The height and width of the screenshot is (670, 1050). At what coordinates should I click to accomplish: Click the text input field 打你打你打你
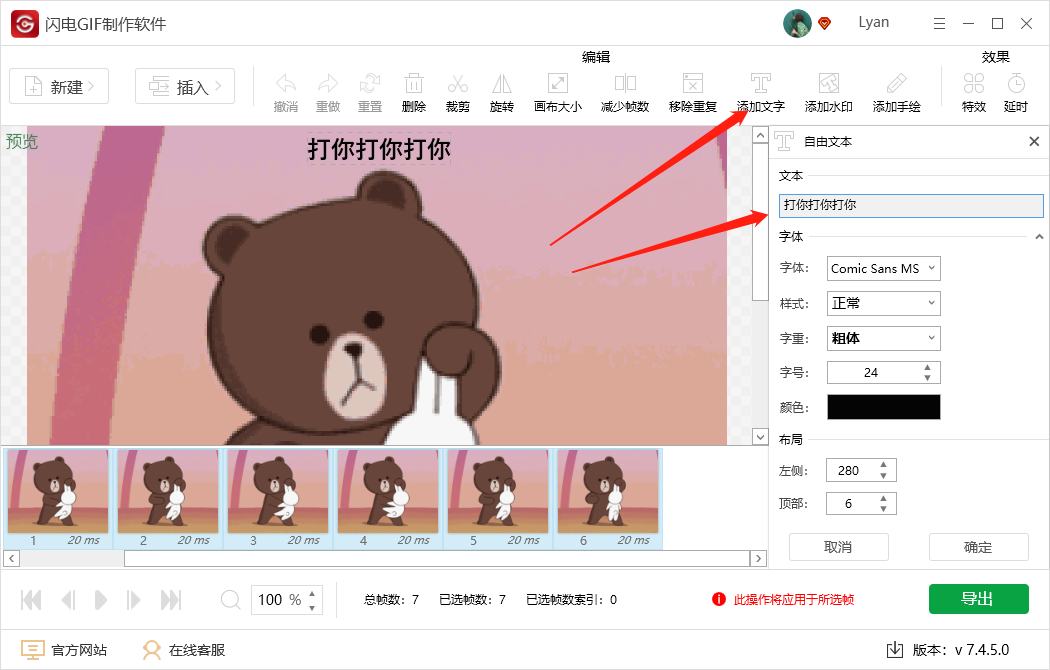pyautogui.click(x=911, y=205)
